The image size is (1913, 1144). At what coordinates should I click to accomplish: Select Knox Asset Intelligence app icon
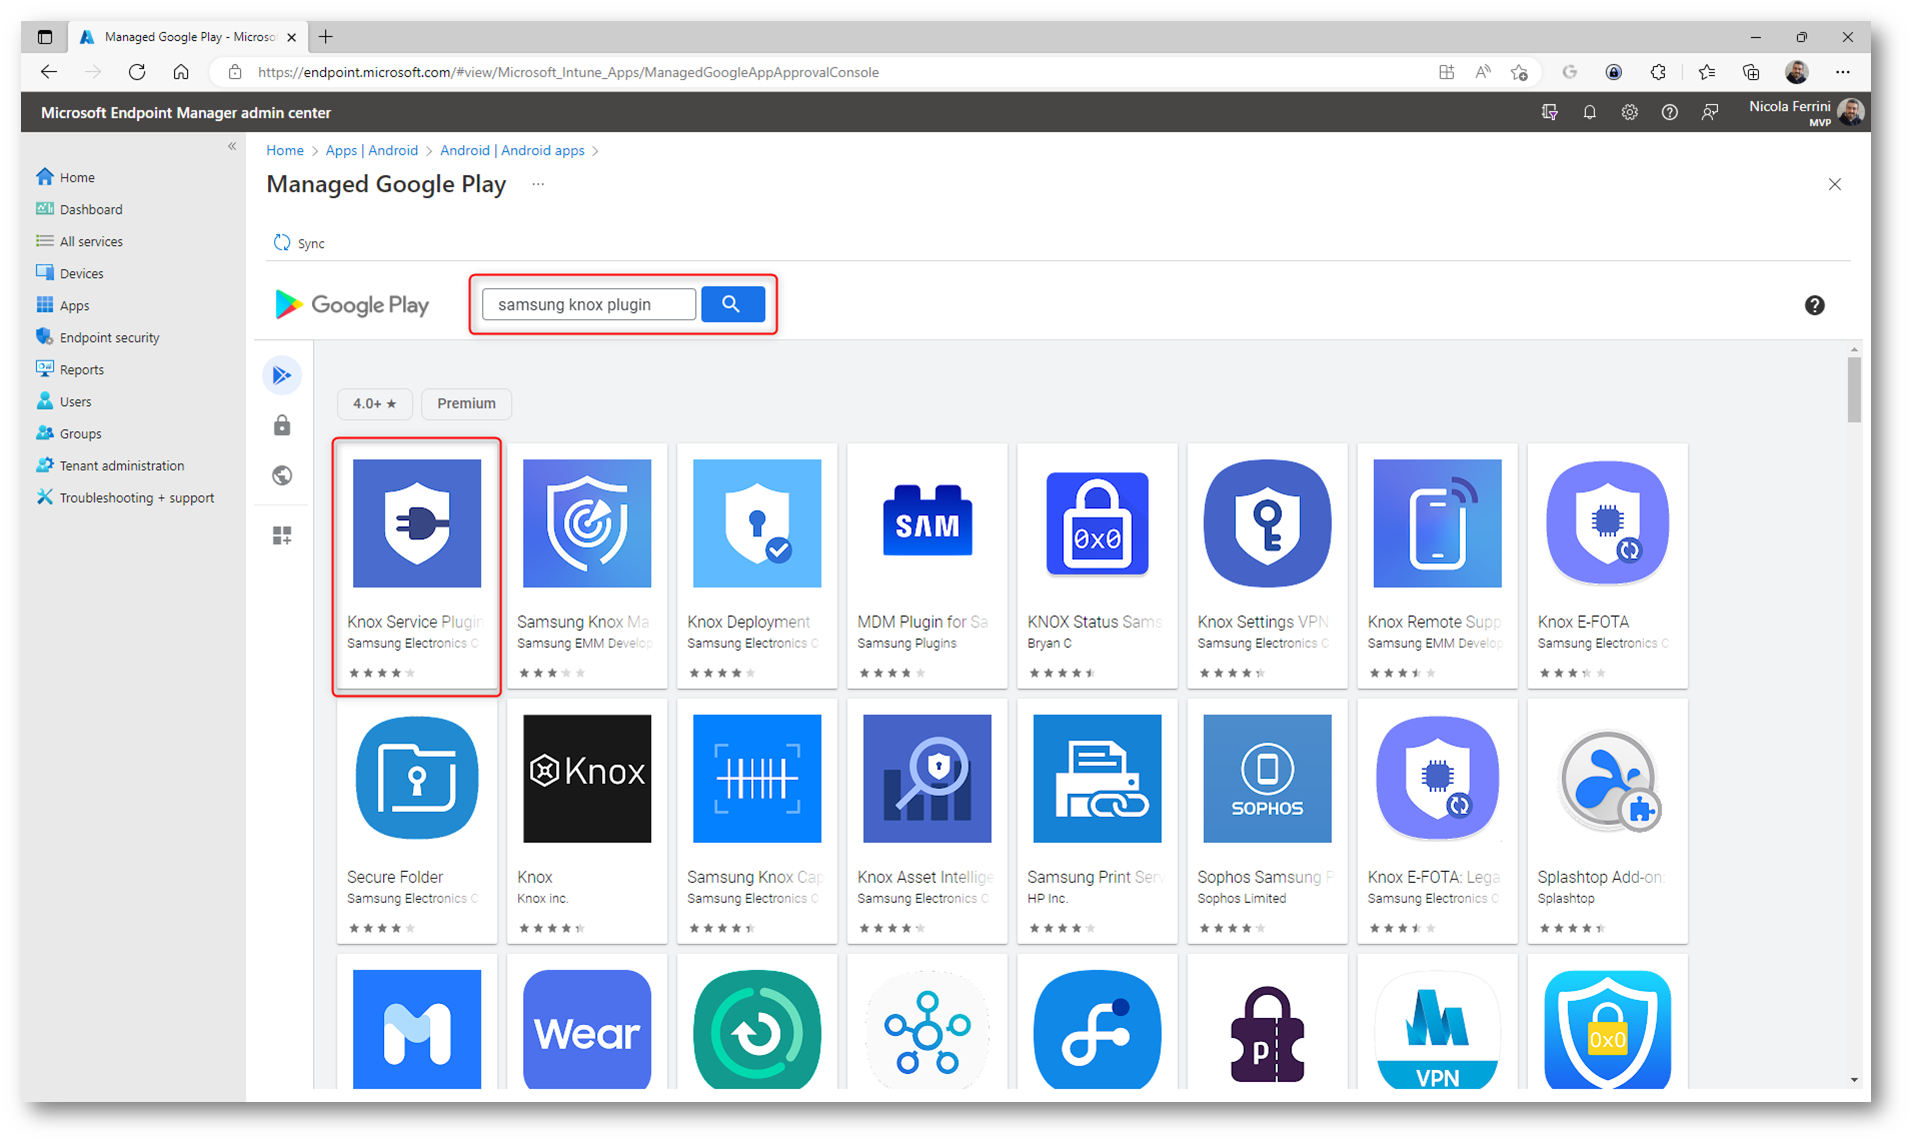coord(927,778)
